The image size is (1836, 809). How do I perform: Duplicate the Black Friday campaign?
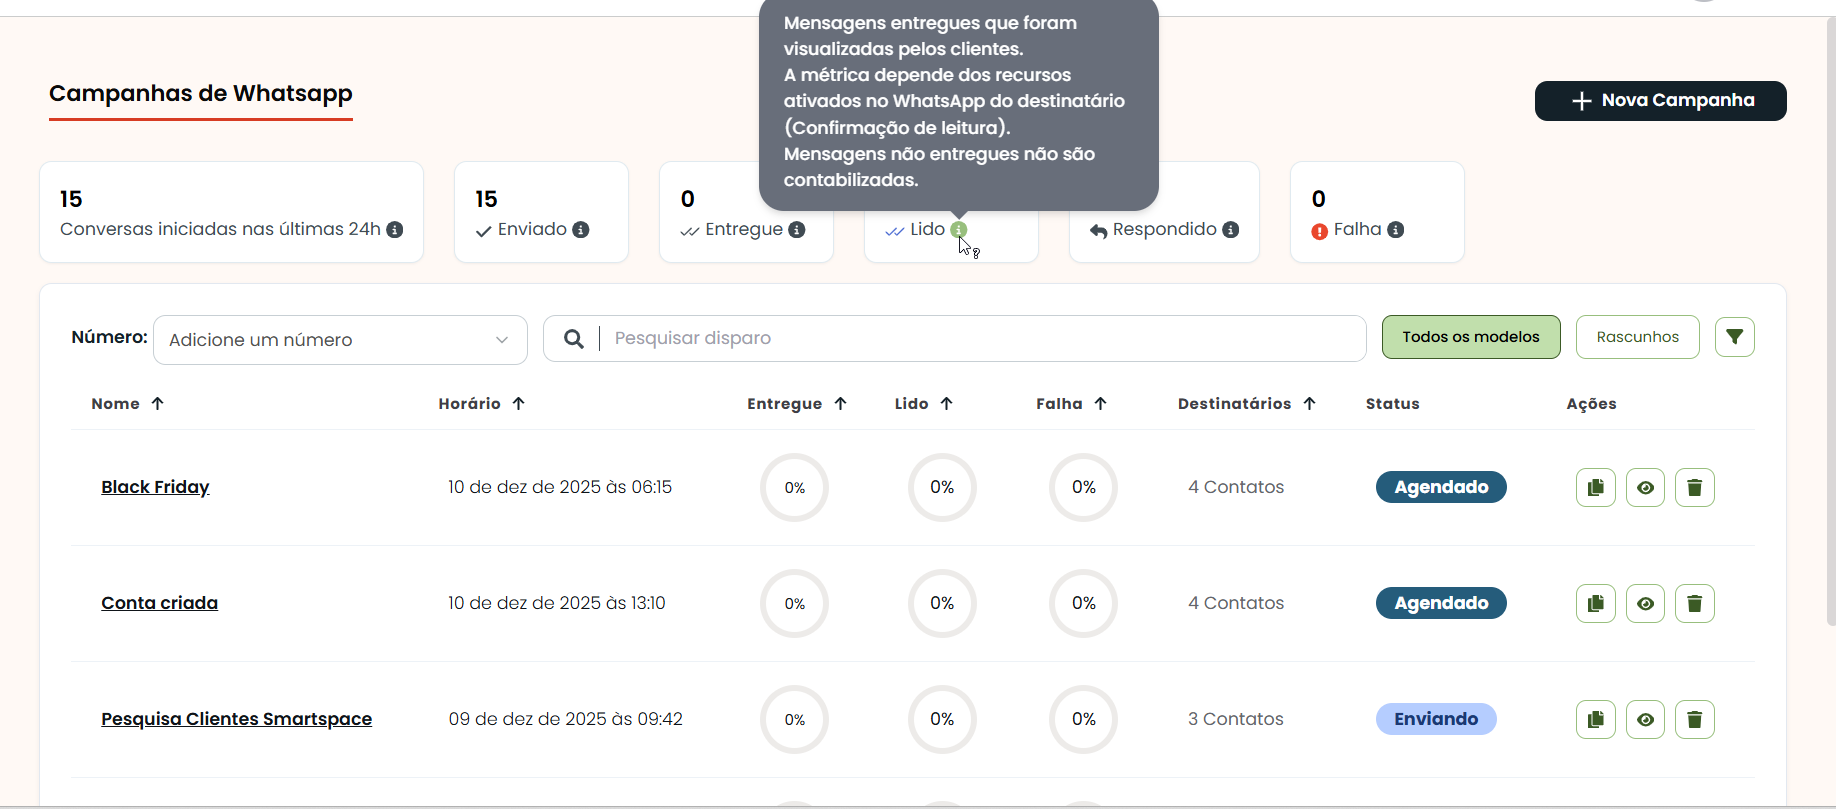[x=1595, y=488]
